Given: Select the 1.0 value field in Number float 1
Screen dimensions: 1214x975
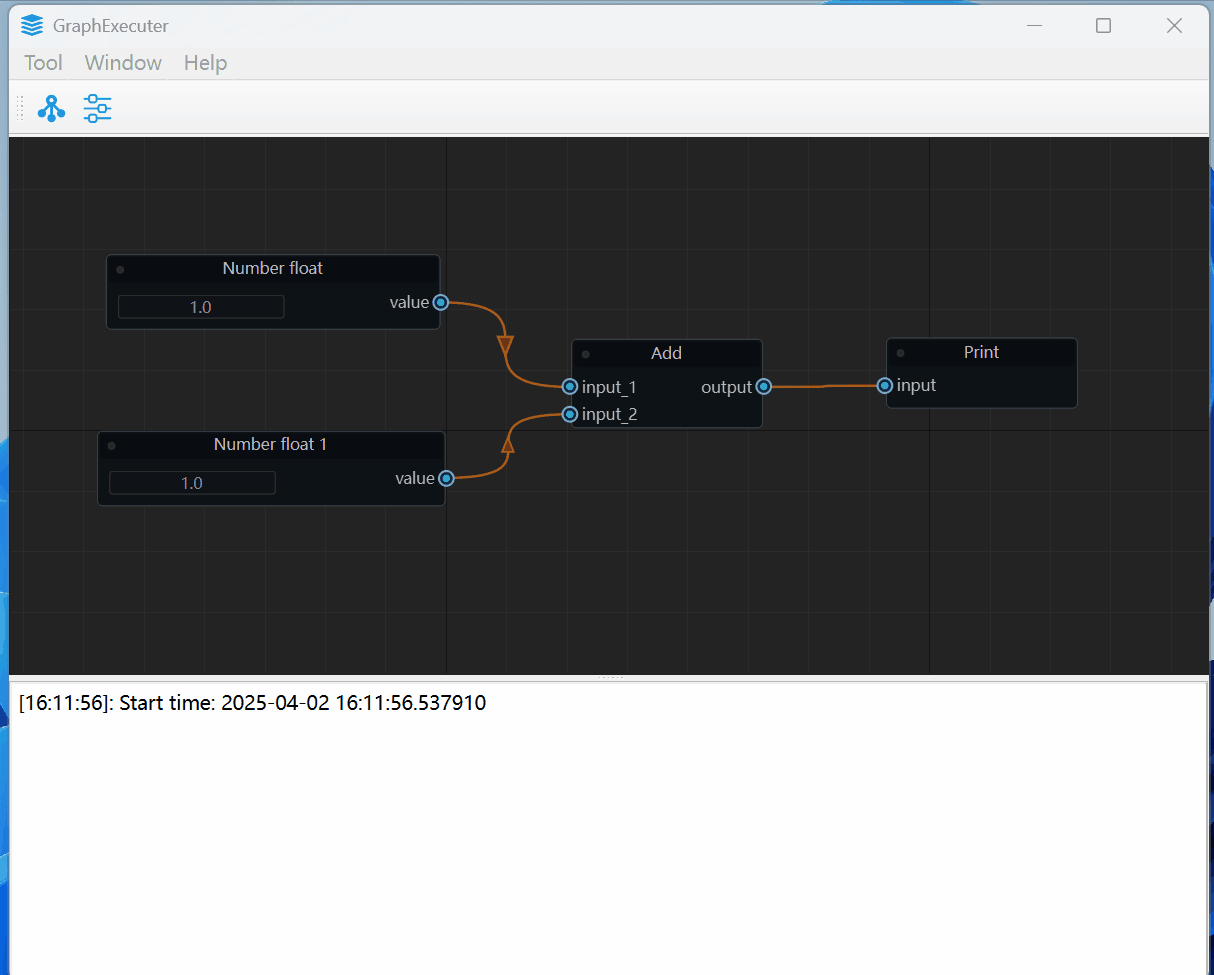Looking at the screenshot, I should (x=191, y=482).
